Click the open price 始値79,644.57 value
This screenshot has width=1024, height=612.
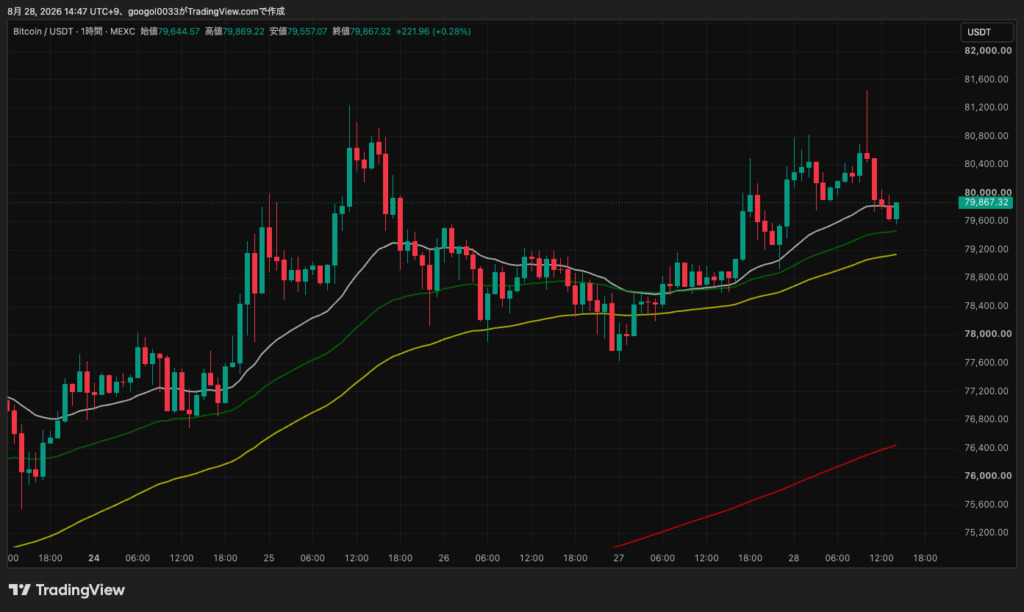pyautogui.click(x=170, y=31)
